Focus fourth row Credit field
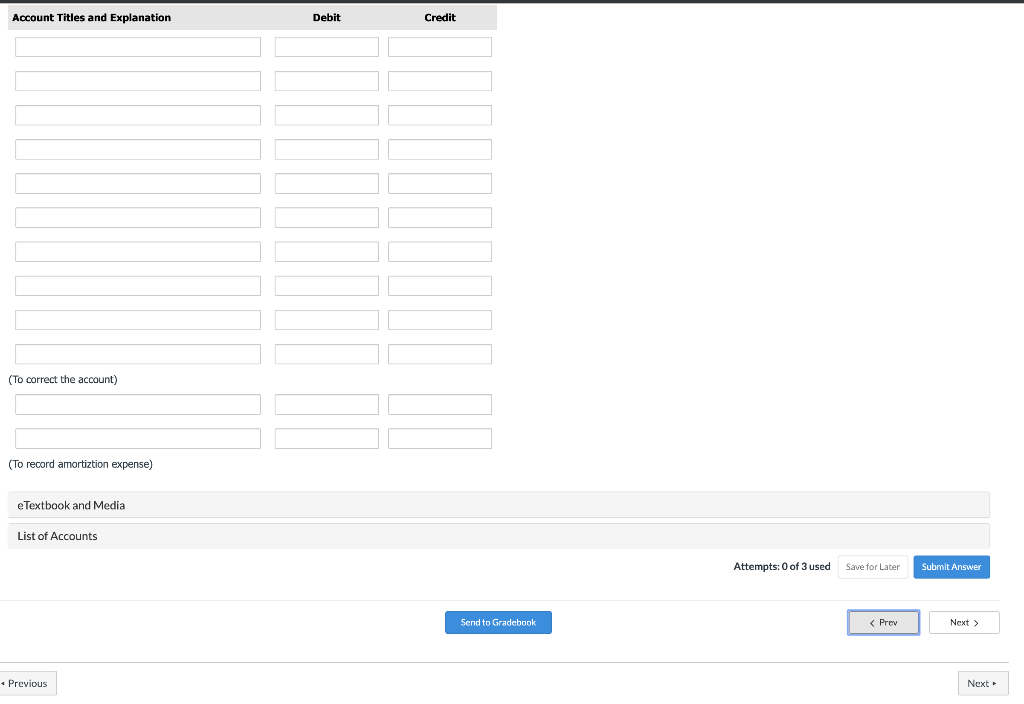The height and width of the screenshot is (704, 1024). coord(440,150)
